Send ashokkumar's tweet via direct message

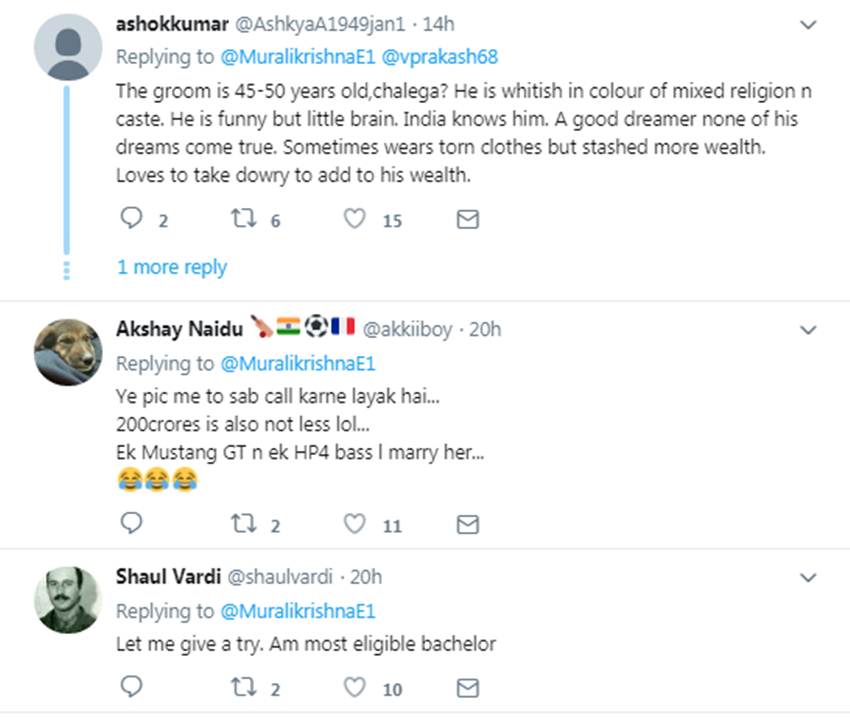467,219
